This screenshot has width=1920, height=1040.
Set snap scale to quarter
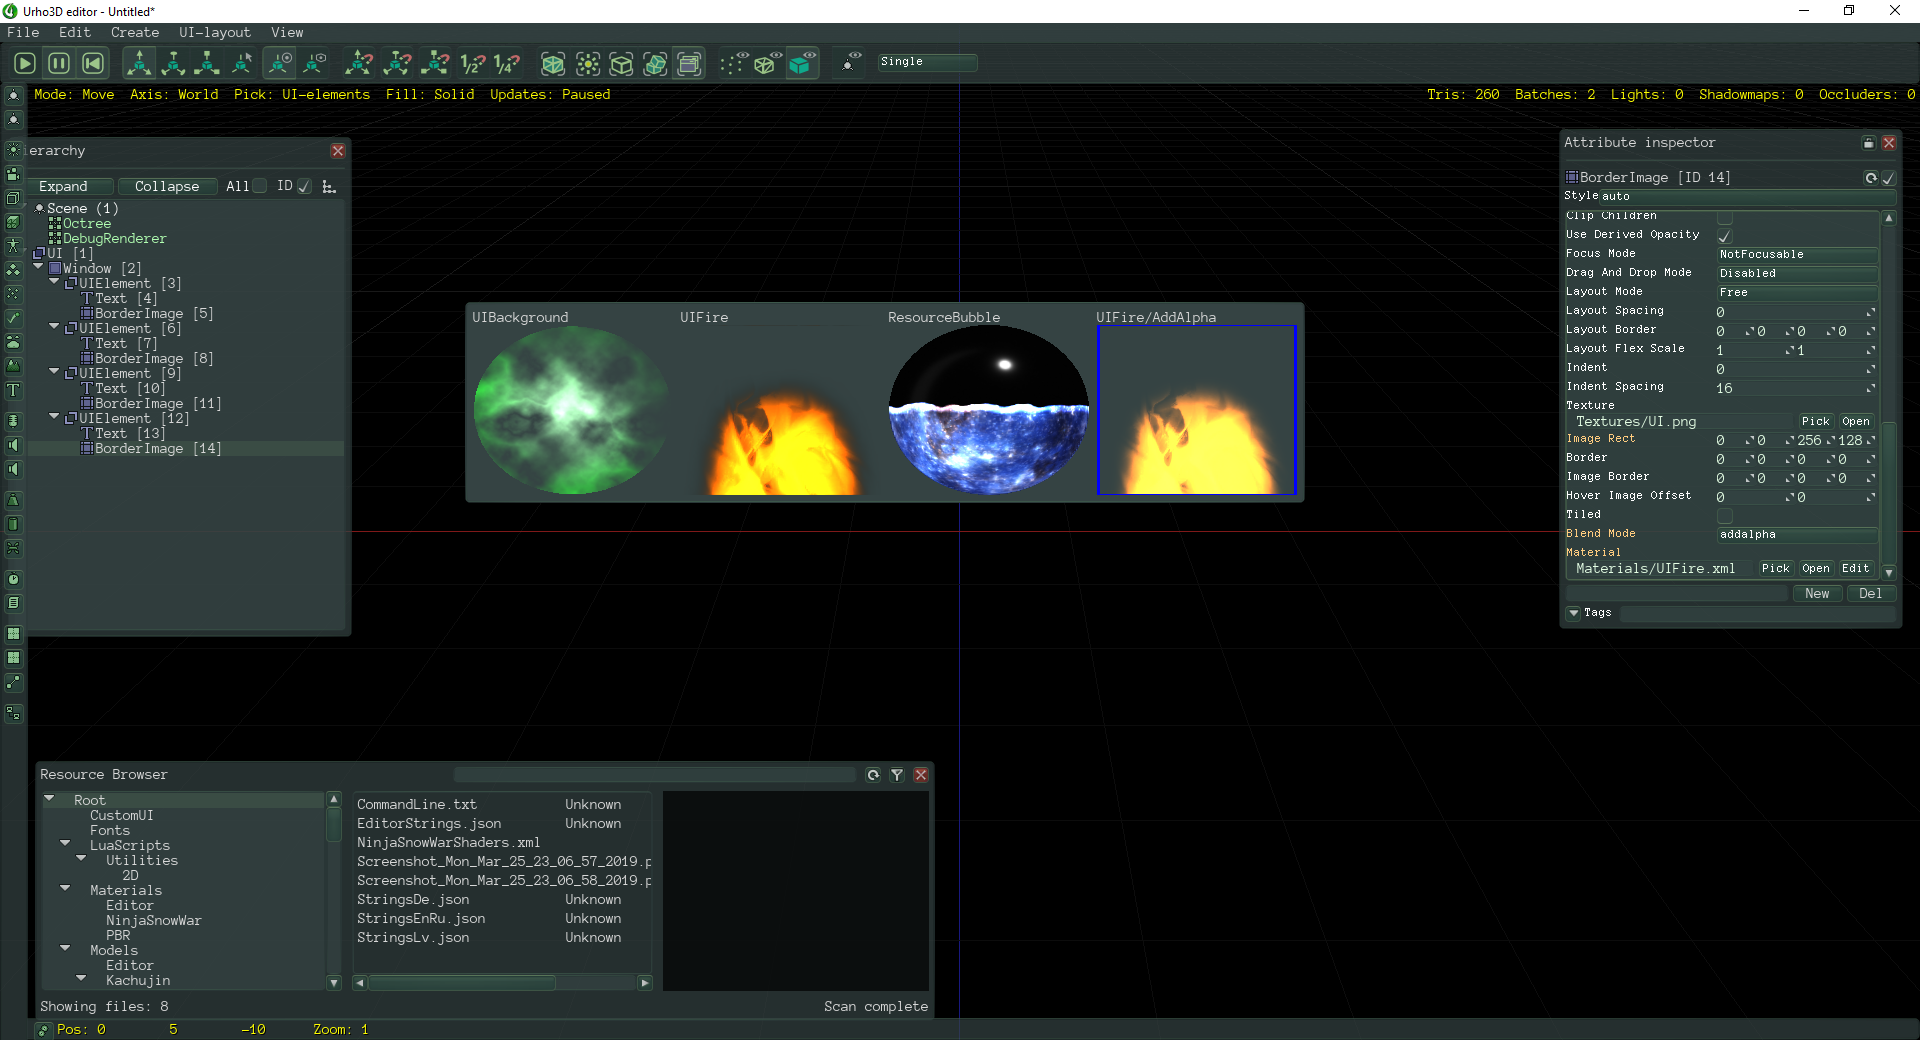pyautogui.click(x=507, y=63)
